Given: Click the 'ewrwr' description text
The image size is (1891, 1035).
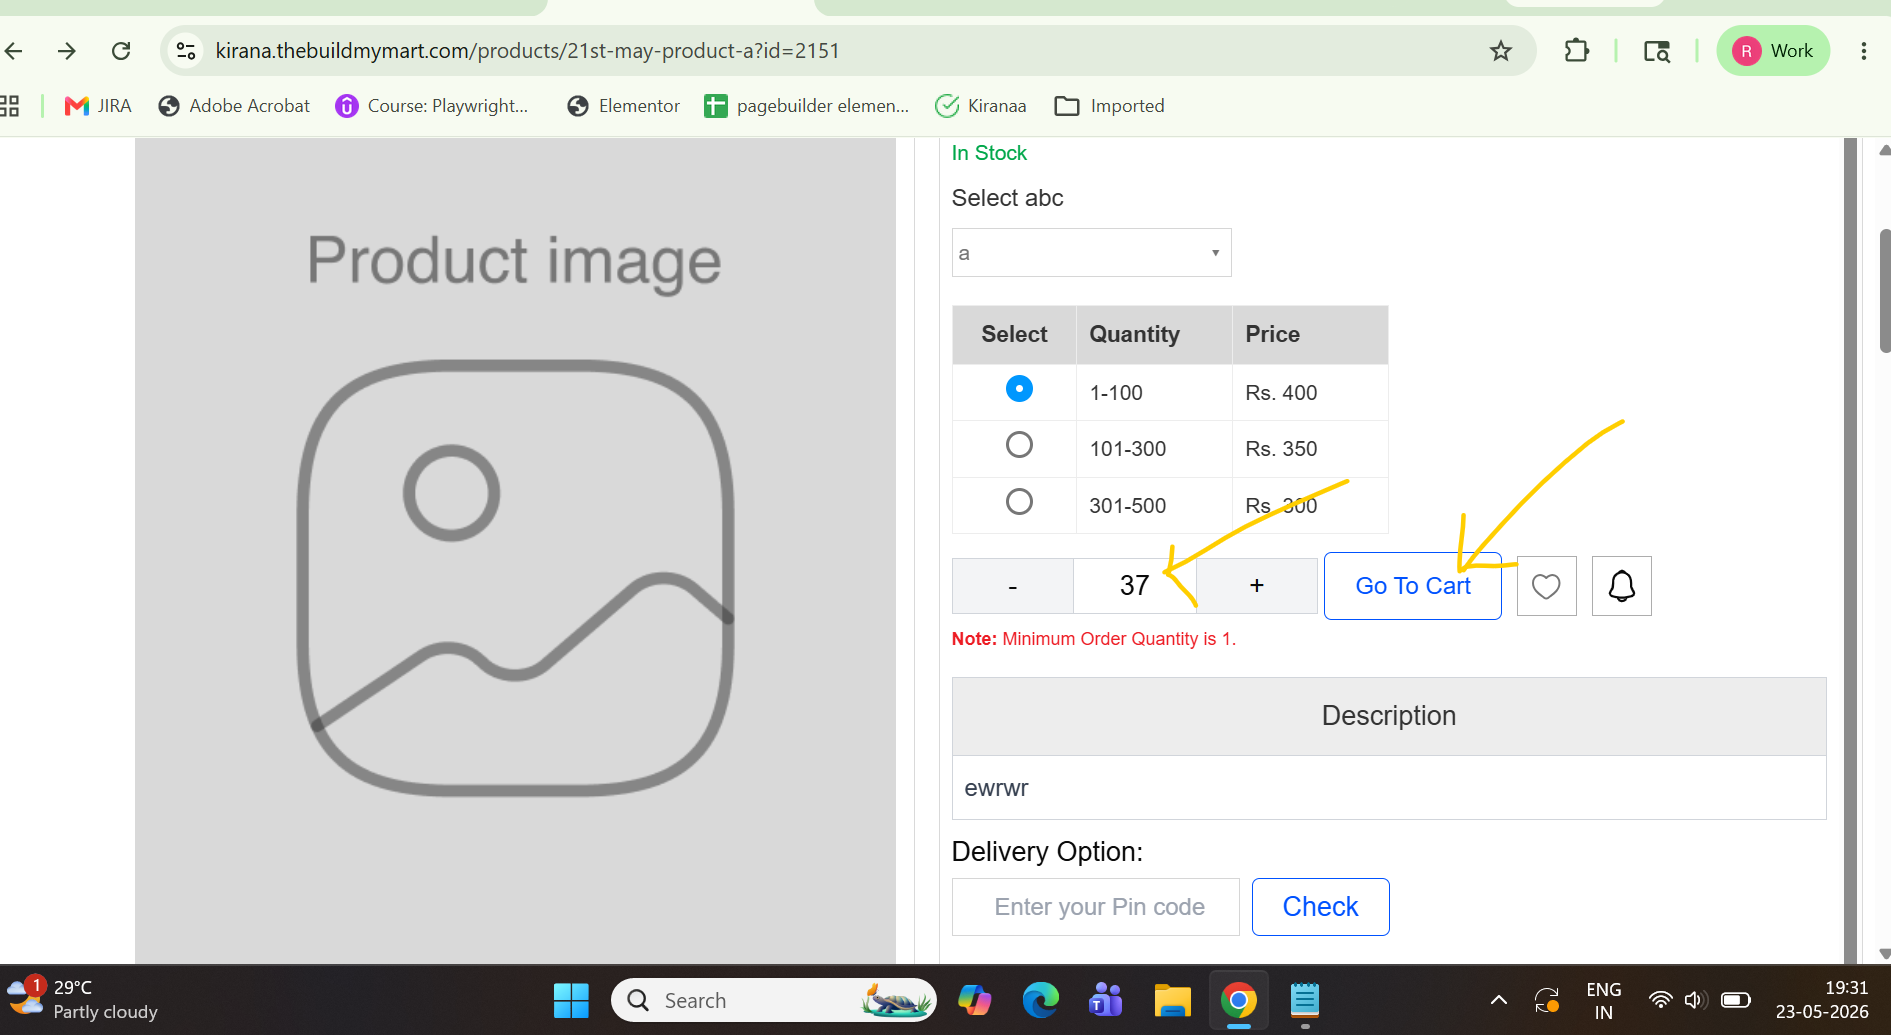Looking at the screenshot, I should [x=996, y=788].
